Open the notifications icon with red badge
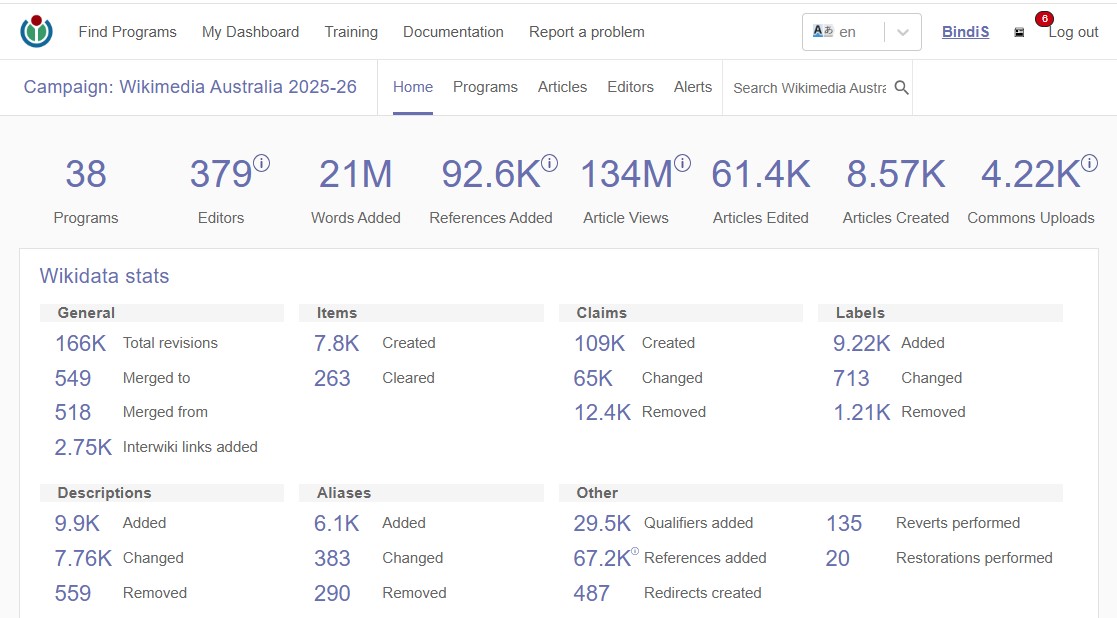Screen dimensions: 1117x618 point(1019,32)
